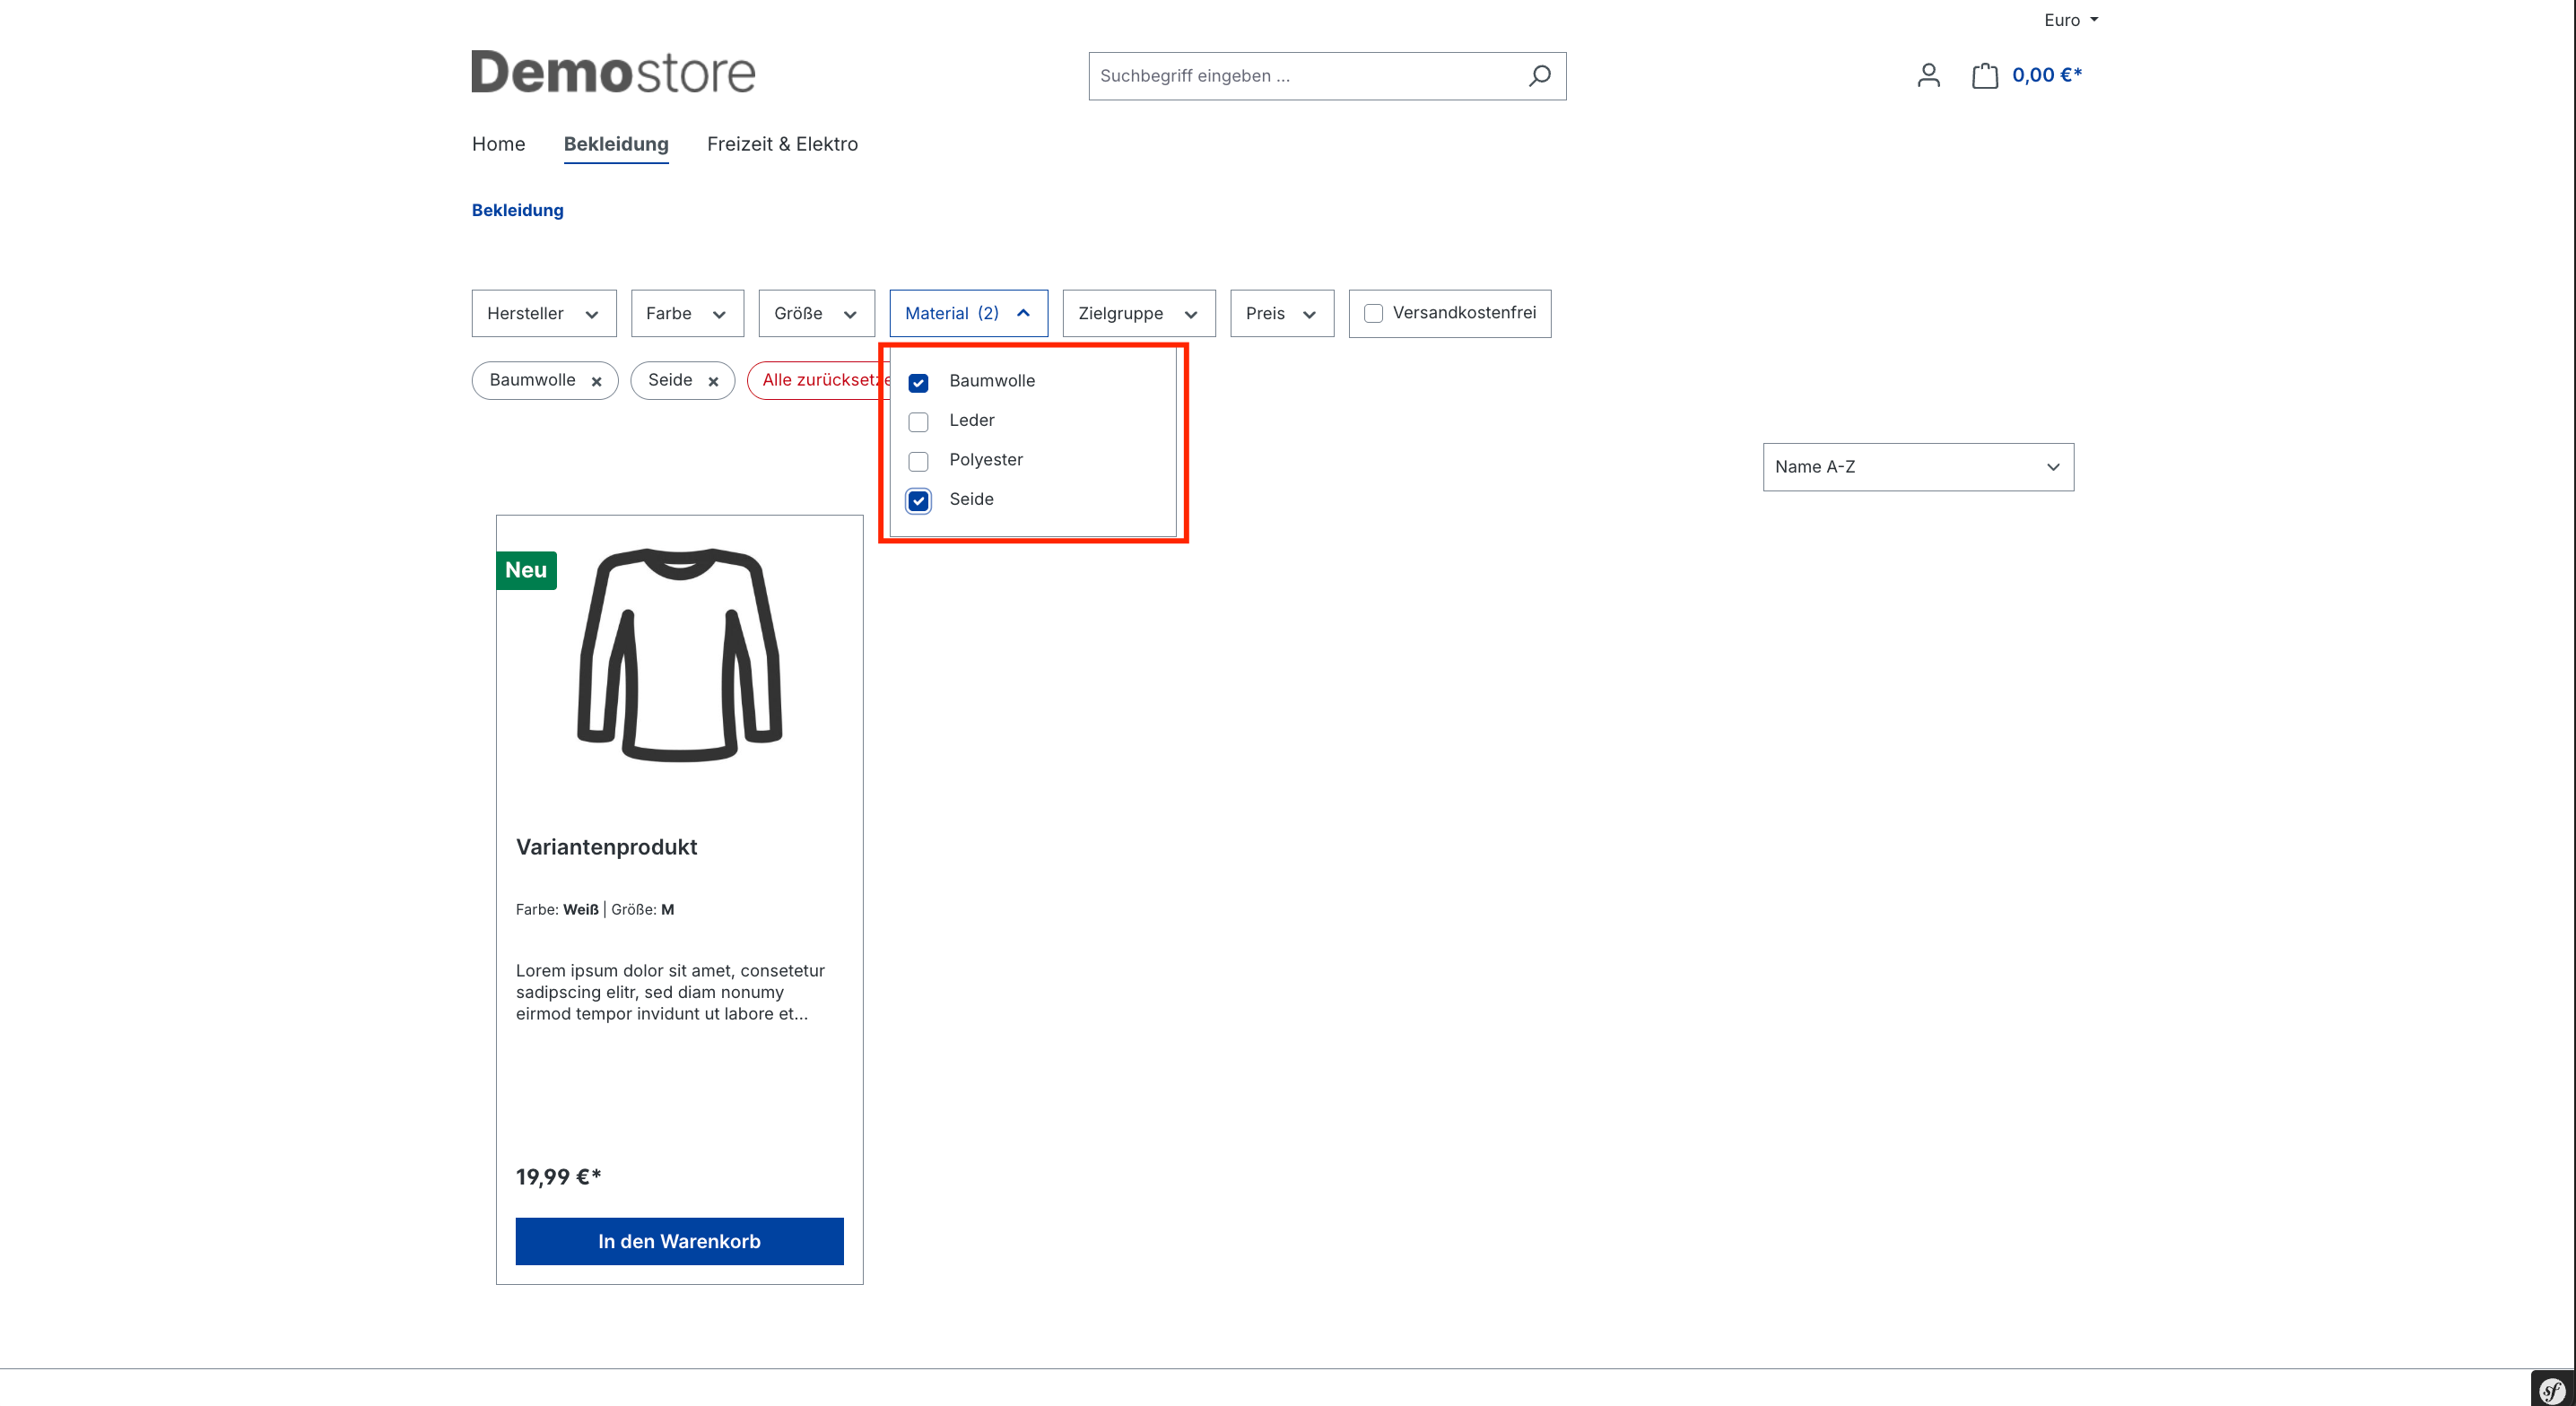The height and width of the screenshot is (1406, 2576).
Task: Expand the Größe filter dropdown
Action: point(816,313)
